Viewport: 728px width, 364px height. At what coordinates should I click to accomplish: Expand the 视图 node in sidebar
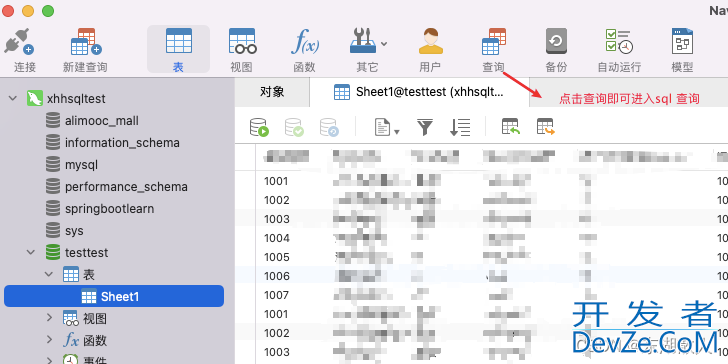pos(49,318)
